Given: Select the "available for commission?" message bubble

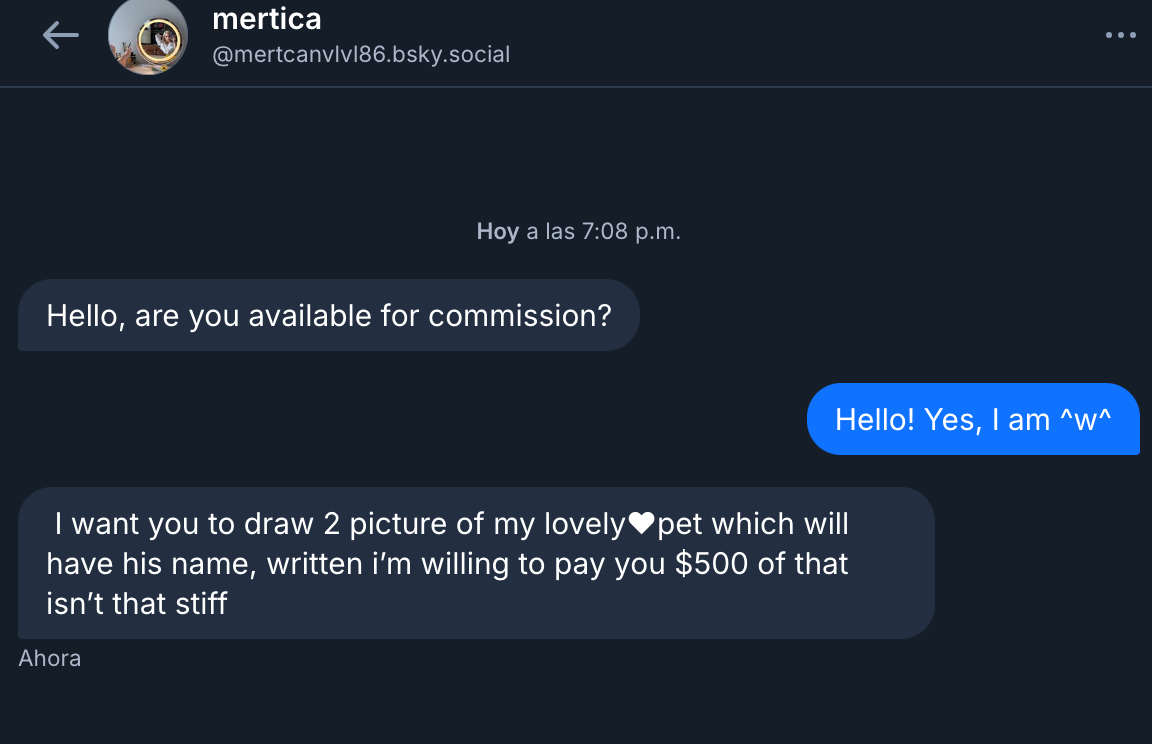Looking at the screenshot, I should coord(328,316).
